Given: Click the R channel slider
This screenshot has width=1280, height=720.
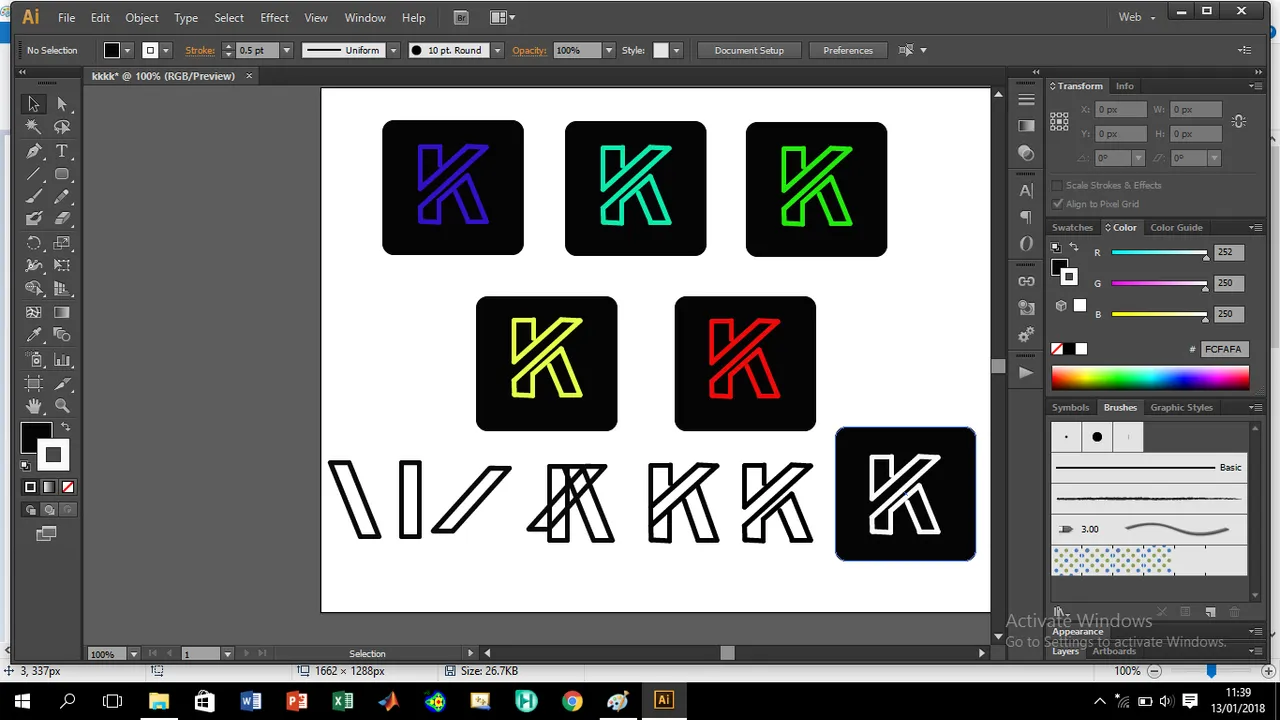Looking at the screenshot, I should tap(1158, 253).
